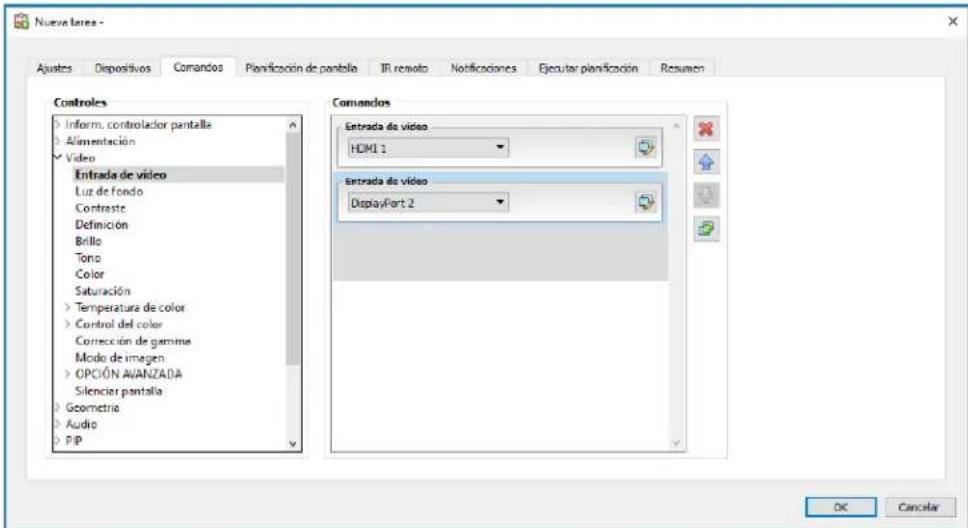Delete the selected command with the red X
Image resolution: width=968 pixels, height=528 pixels.
click(706, 129)
